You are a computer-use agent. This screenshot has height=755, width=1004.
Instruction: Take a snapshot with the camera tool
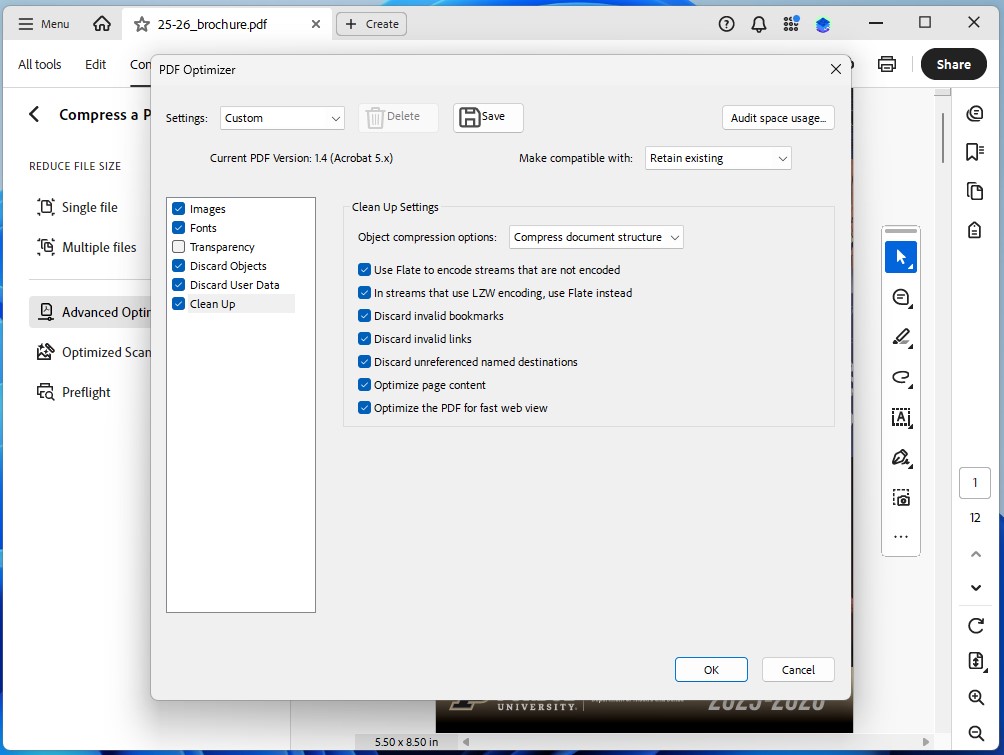900,497
